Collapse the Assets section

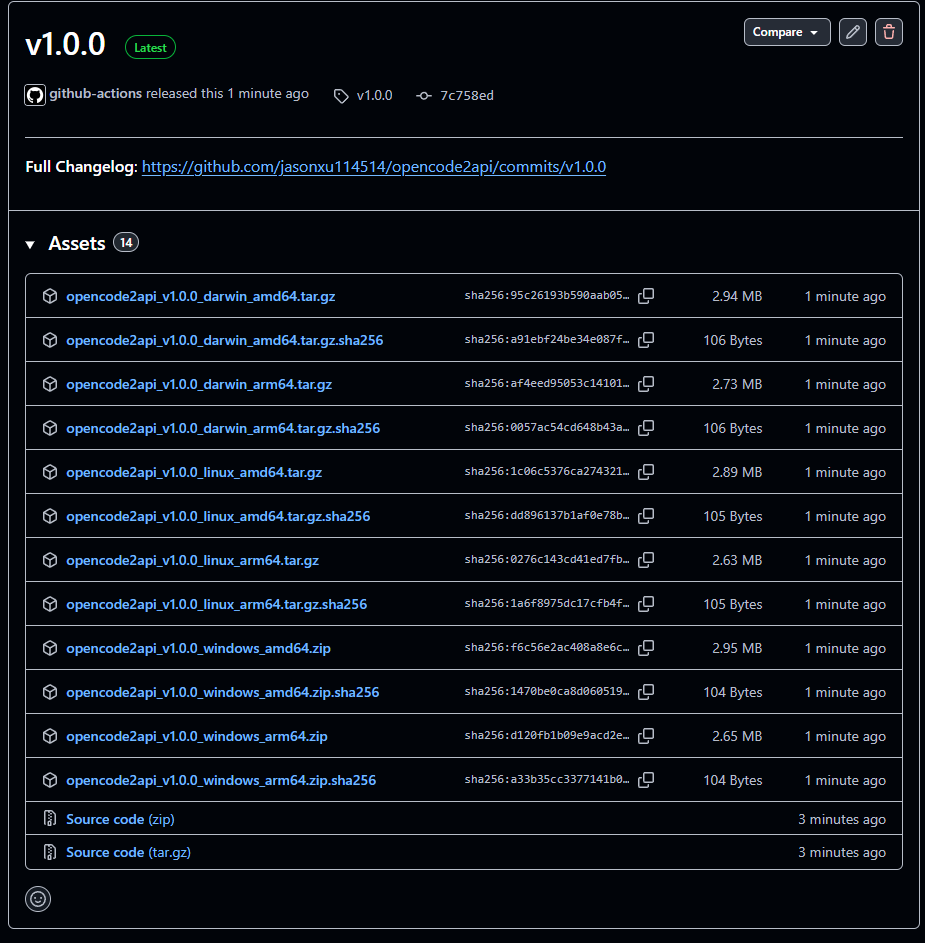(30, 244)
